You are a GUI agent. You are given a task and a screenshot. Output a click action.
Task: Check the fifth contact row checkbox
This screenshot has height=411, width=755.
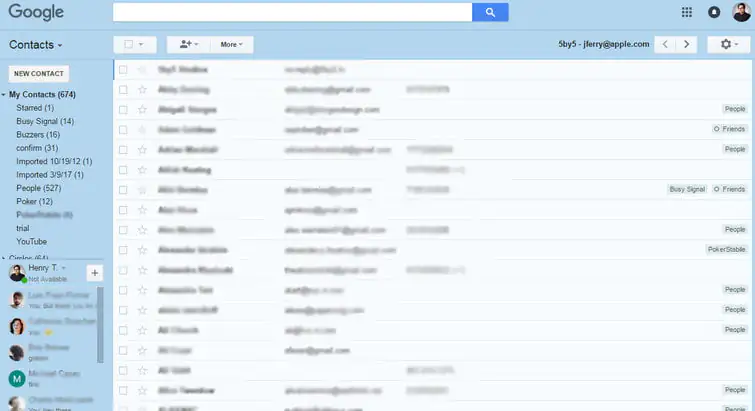click(x=123, y=150)
